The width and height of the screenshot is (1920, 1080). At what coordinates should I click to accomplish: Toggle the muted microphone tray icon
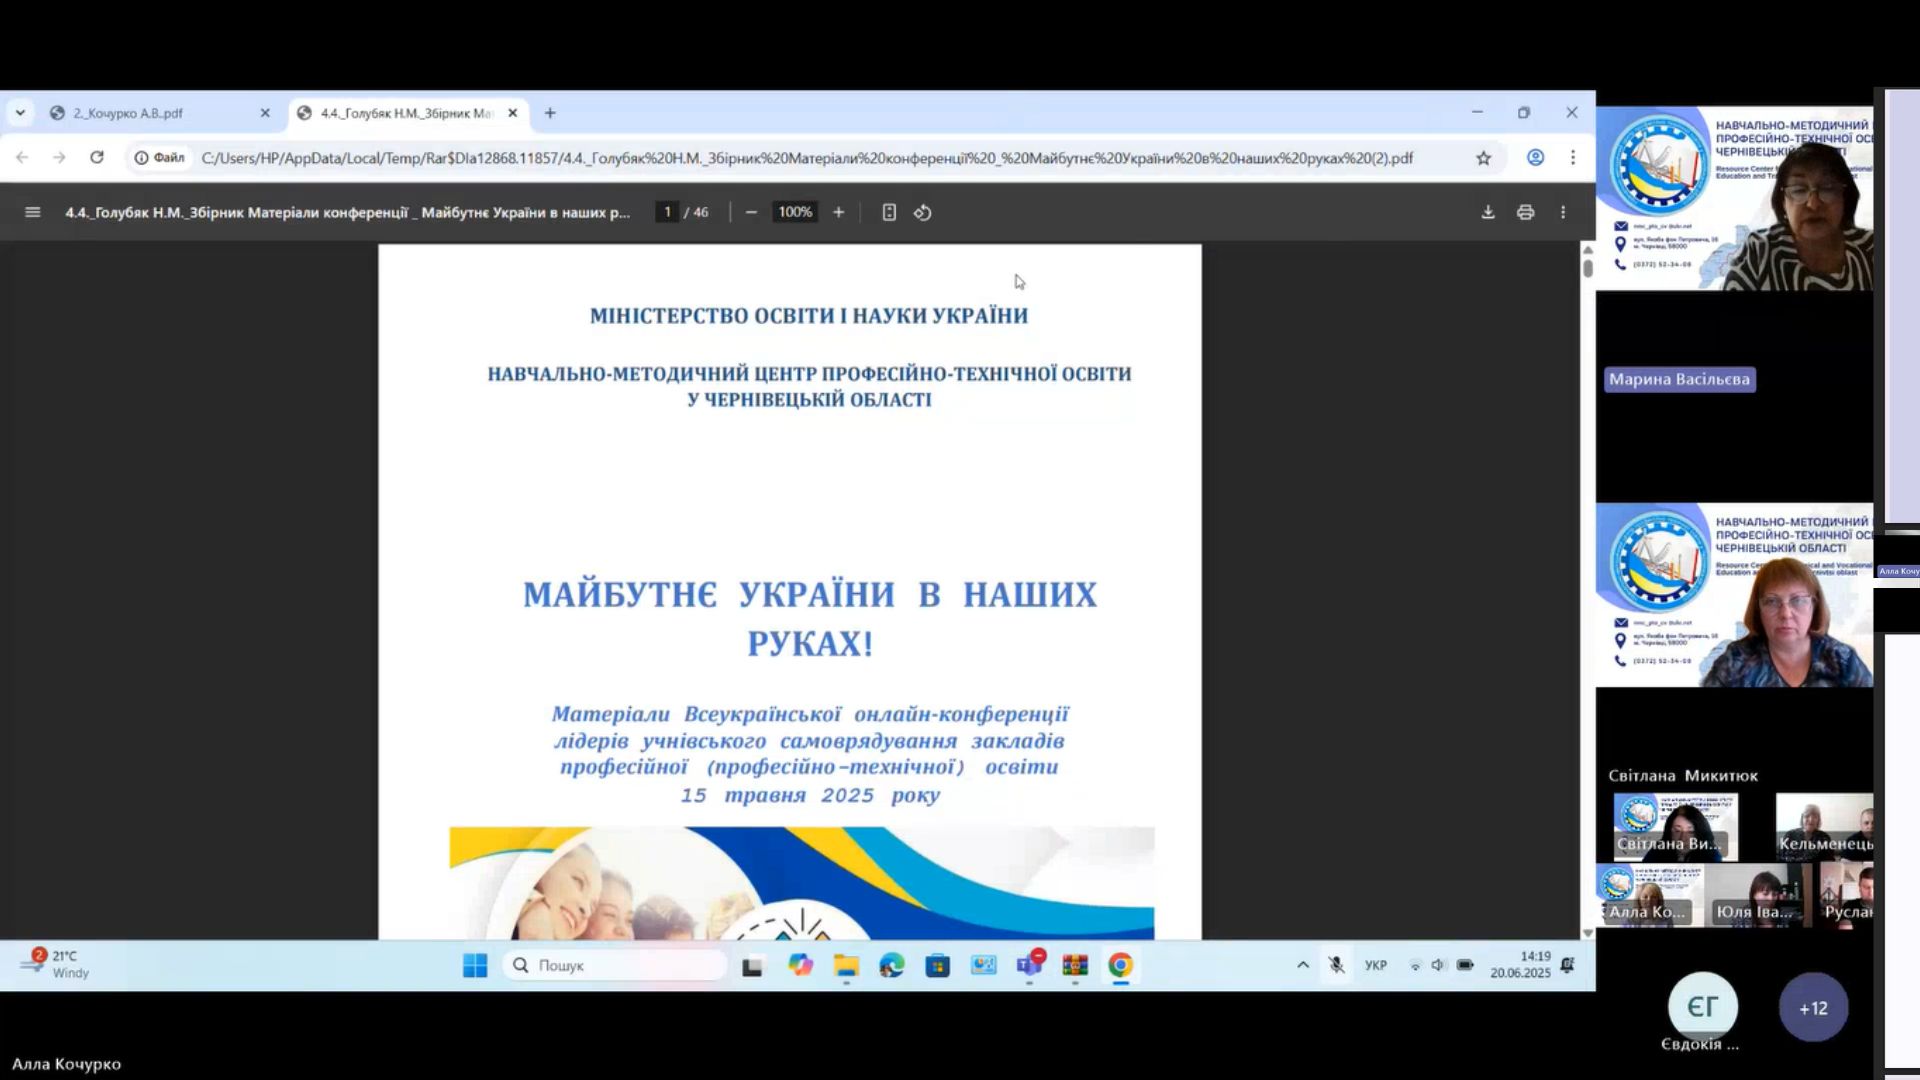point(1336,965)
